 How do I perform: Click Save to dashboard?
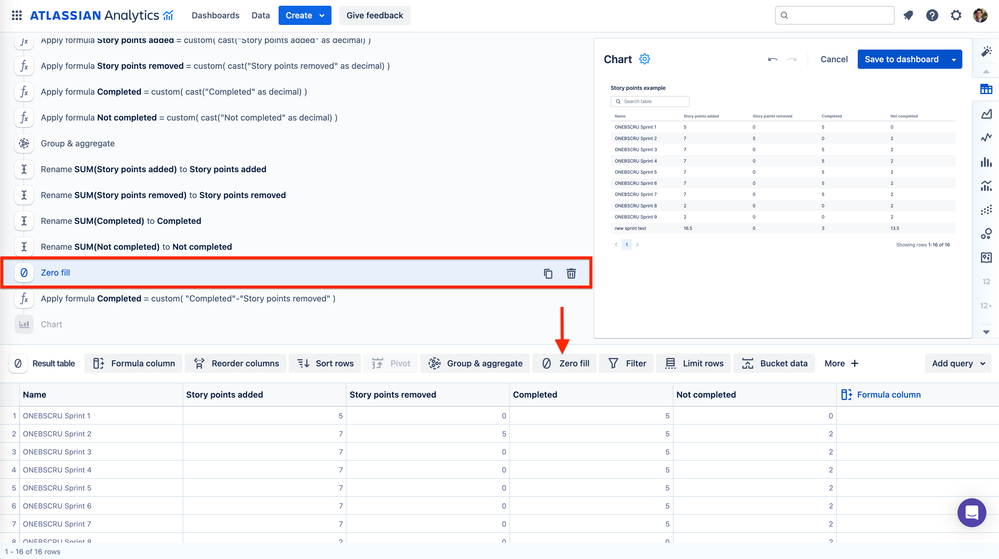click(902, 59)
